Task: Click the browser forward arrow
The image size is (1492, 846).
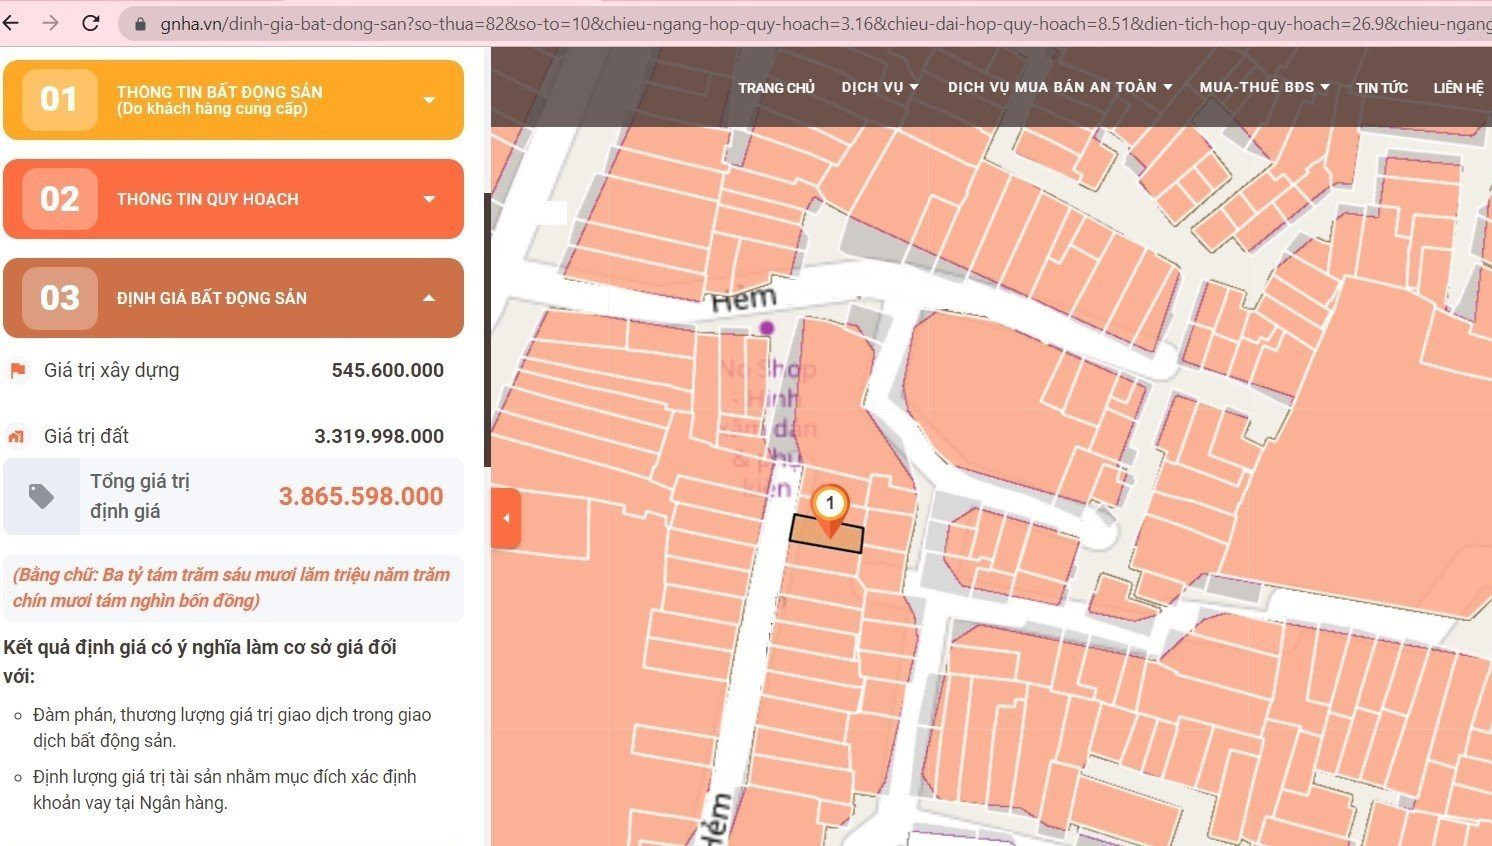Action: pyautogui.click(x=51, y=23)
